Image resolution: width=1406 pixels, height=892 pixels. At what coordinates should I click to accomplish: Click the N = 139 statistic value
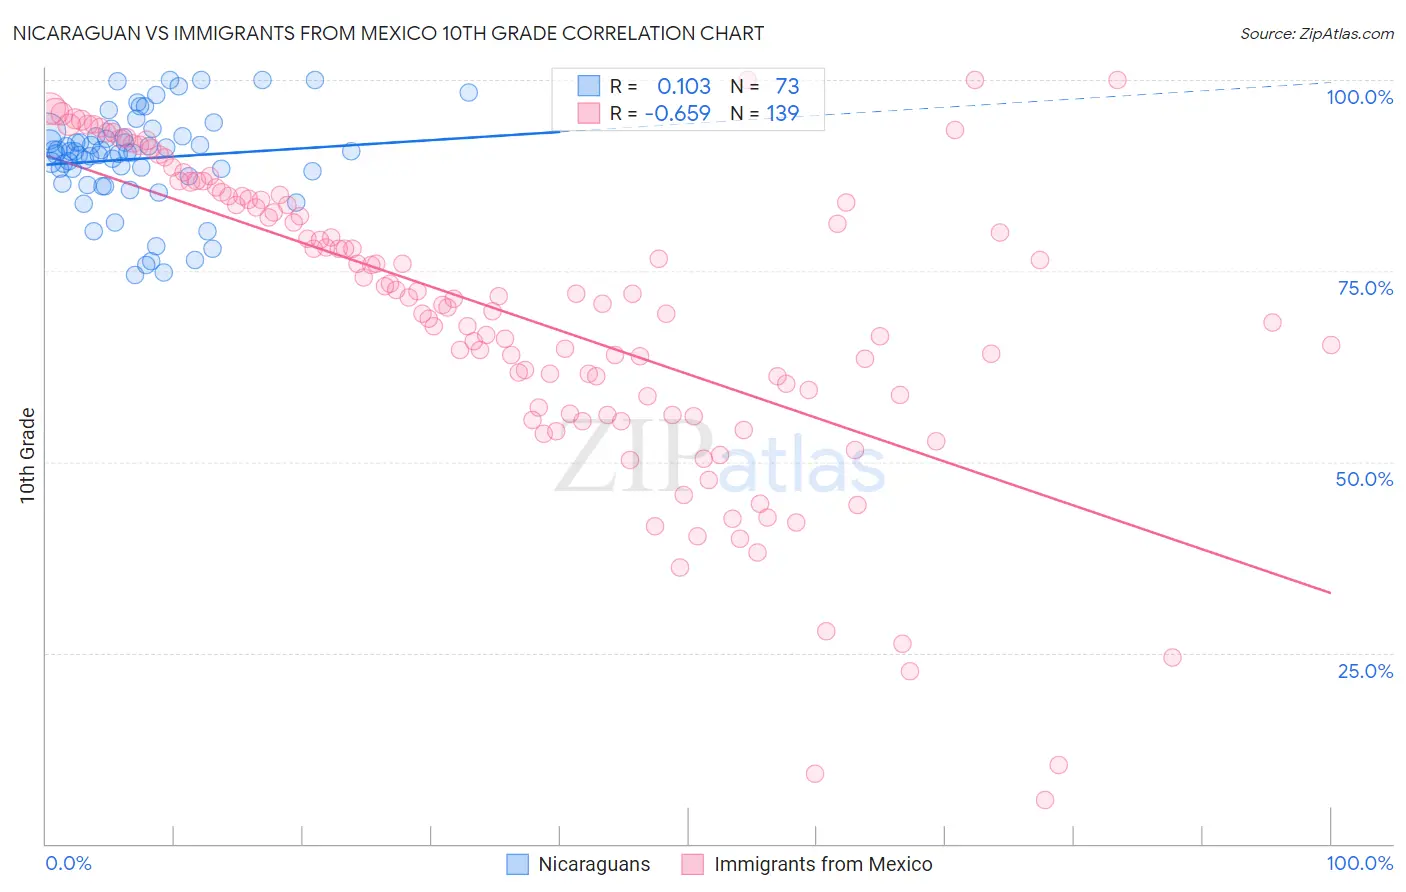click(765, 113)
